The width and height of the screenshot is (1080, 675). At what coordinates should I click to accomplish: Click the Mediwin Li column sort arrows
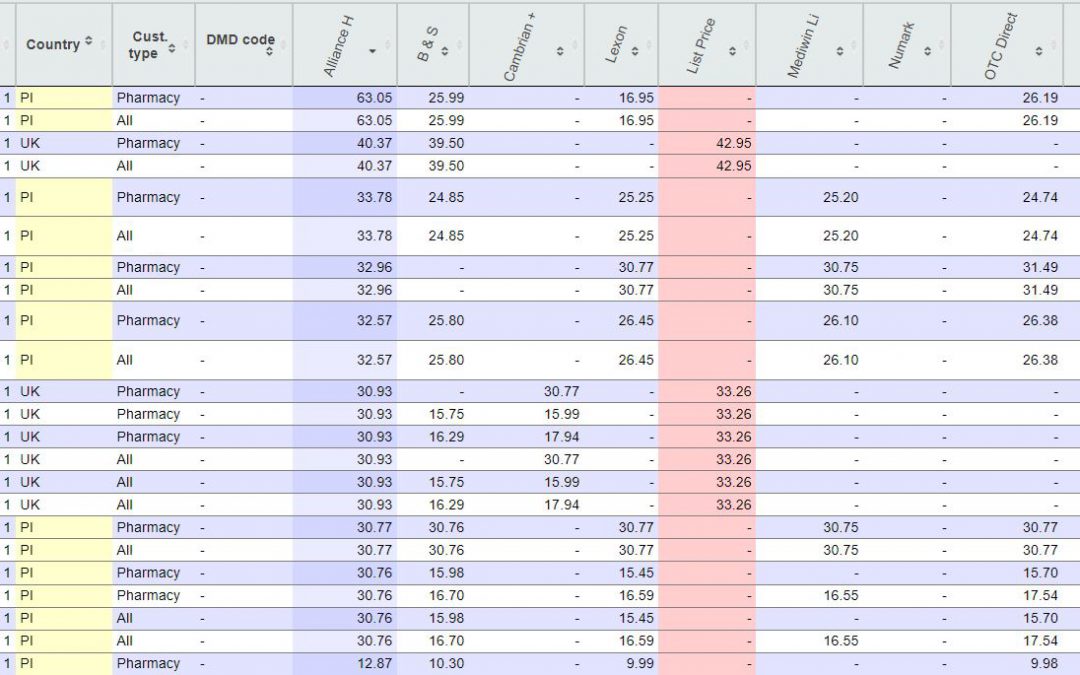(840, 51)
